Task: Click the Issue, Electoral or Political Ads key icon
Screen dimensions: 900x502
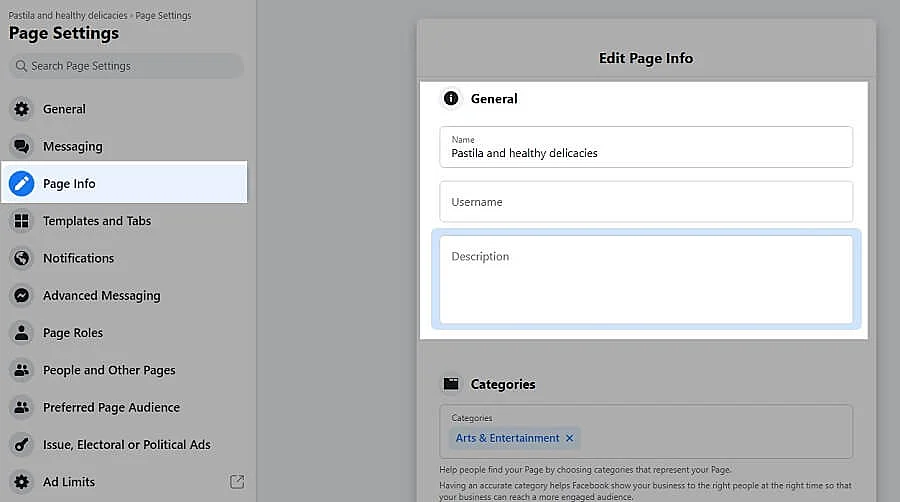Action: click(x=22, y=445)
